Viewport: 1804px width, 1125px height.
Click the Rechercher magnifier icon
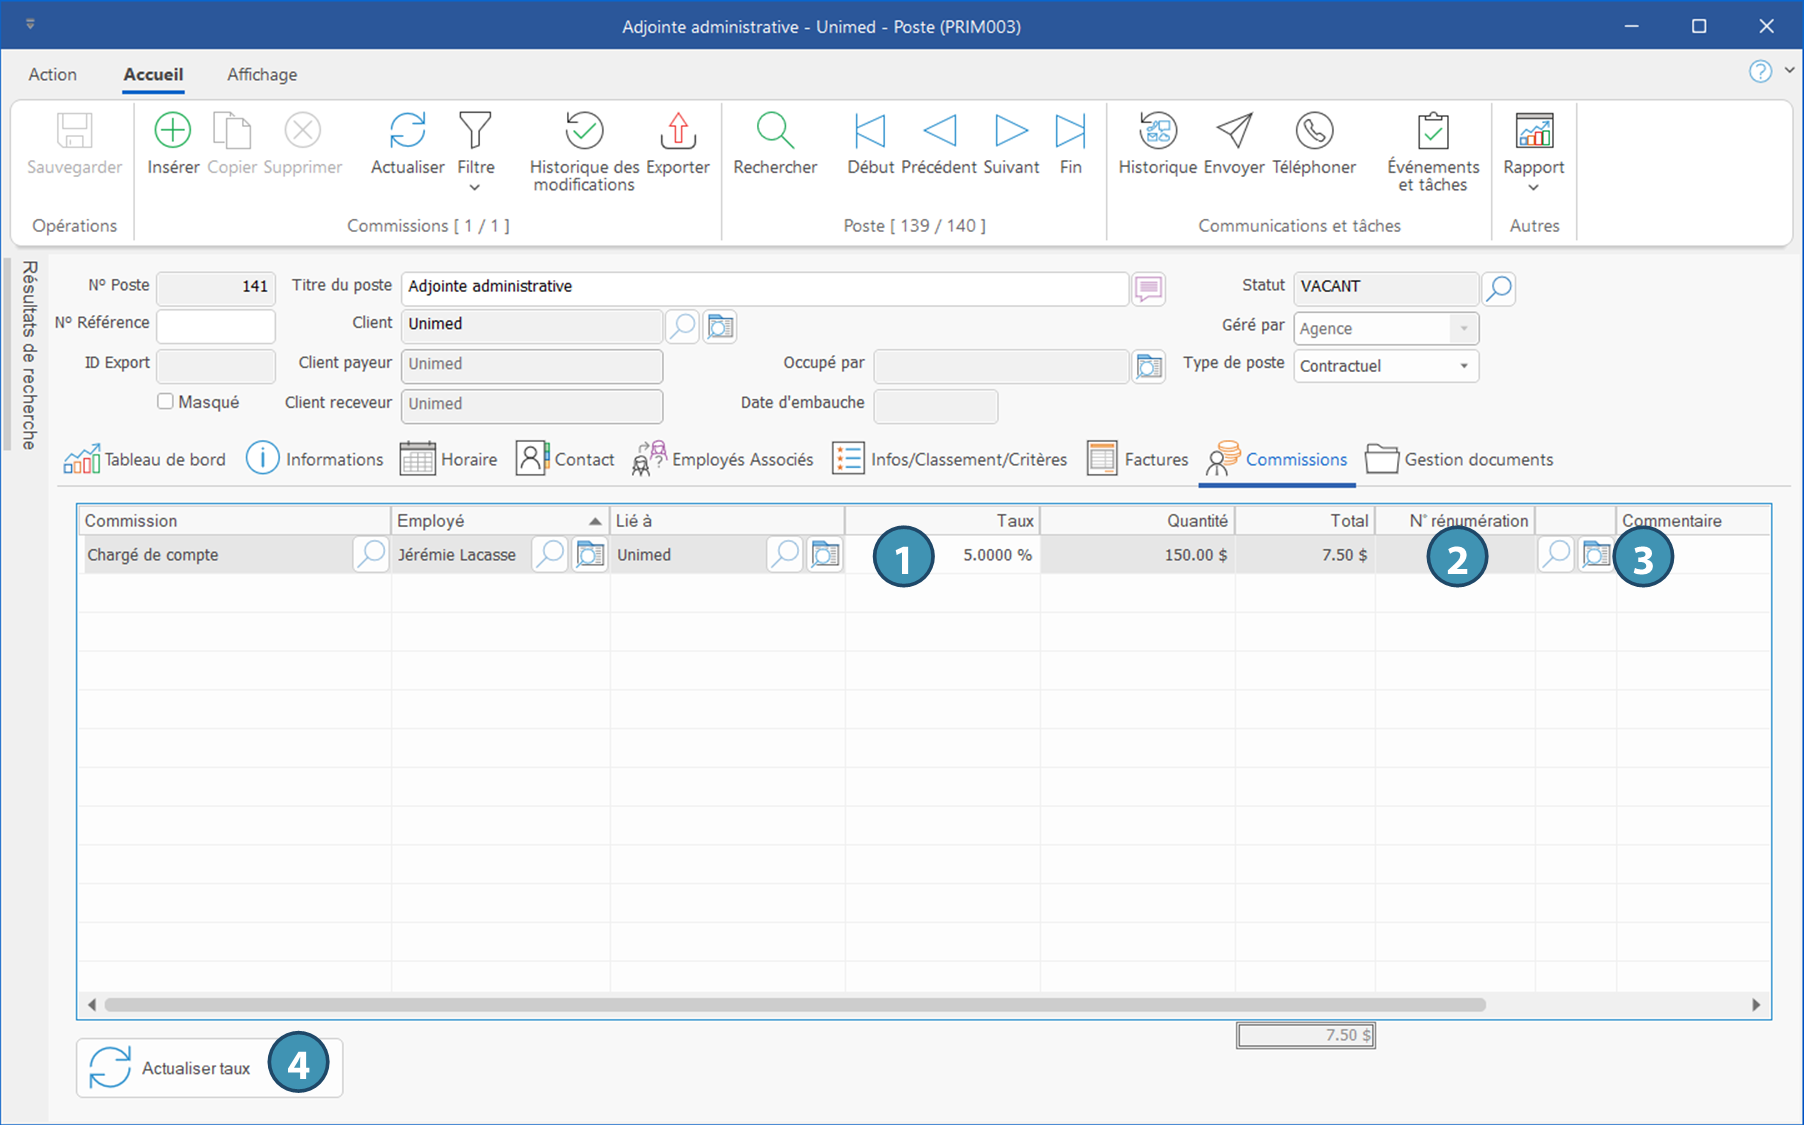click(775, 131)
